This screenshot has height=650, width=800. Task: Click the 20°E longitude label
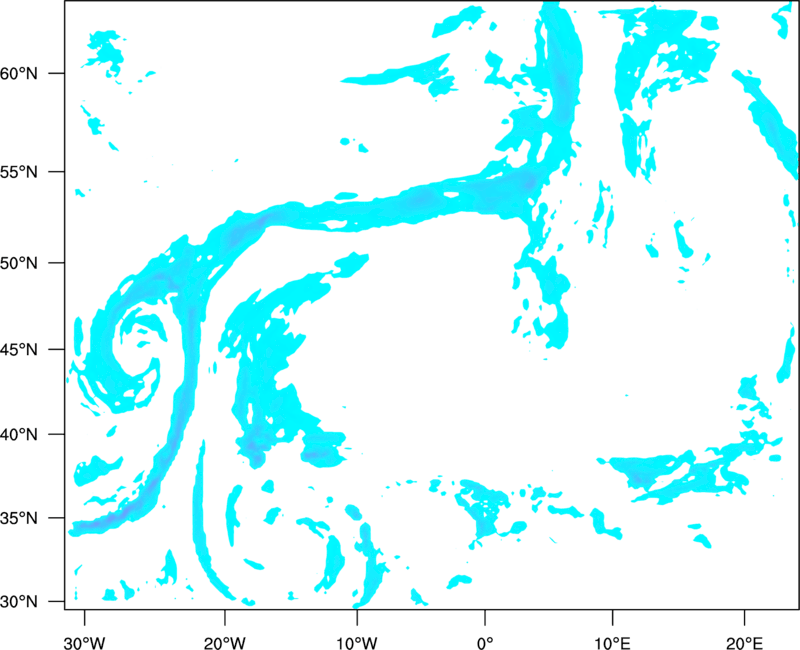point(744,643)
